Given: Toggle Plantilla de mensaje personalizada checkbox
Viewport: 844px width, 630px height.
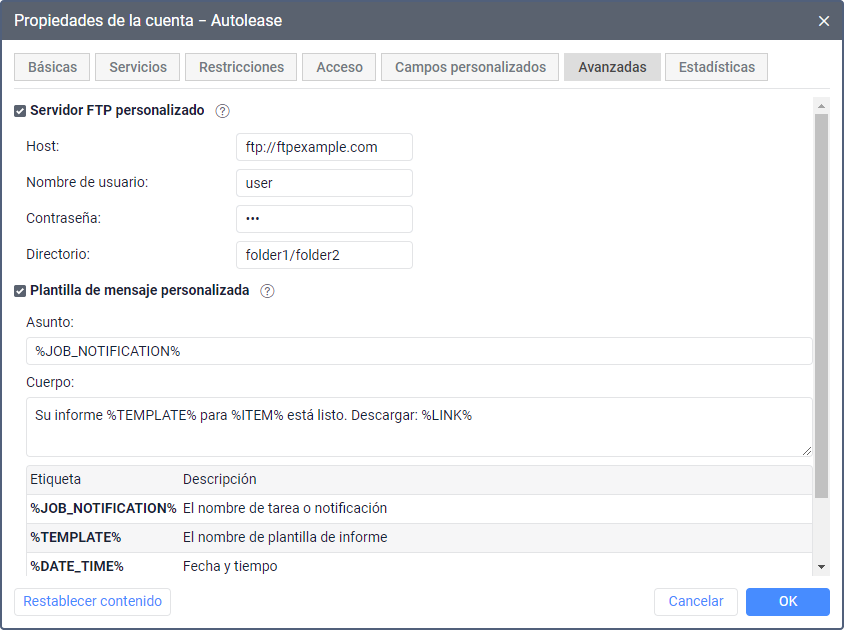Looking at the screenshot, I should click(20, 291).
